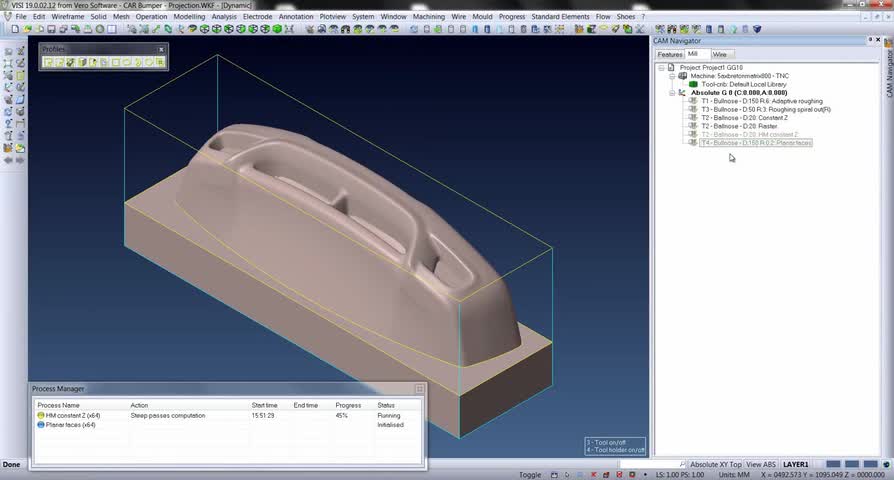
Task: Click the Process Name column header
Action: (58, 405)
